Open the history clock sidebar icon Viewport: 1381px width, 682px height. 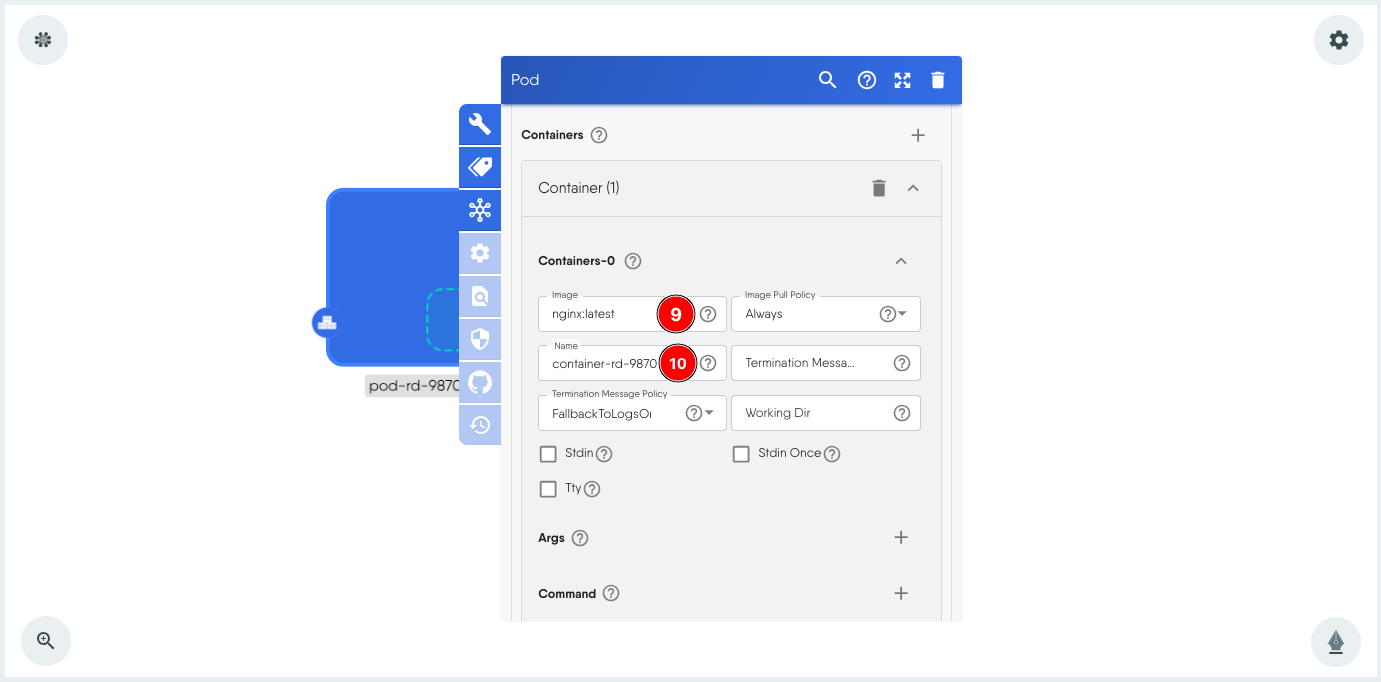click(x=480, y=425)
